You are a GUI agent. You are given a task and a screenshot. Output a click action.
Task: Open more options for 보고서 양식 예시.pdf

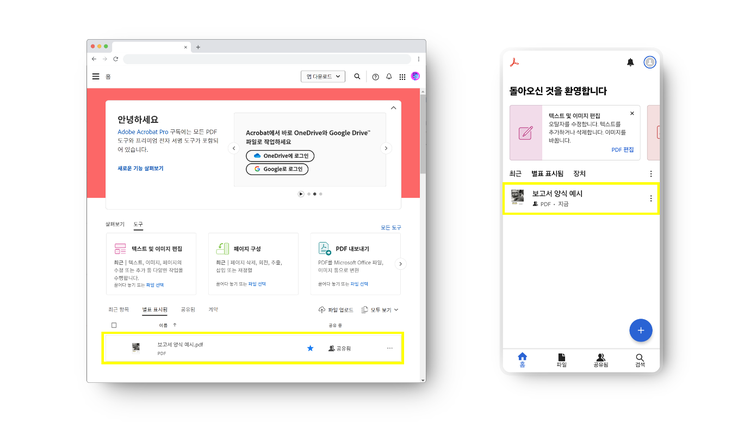click(x=390, y=348)
